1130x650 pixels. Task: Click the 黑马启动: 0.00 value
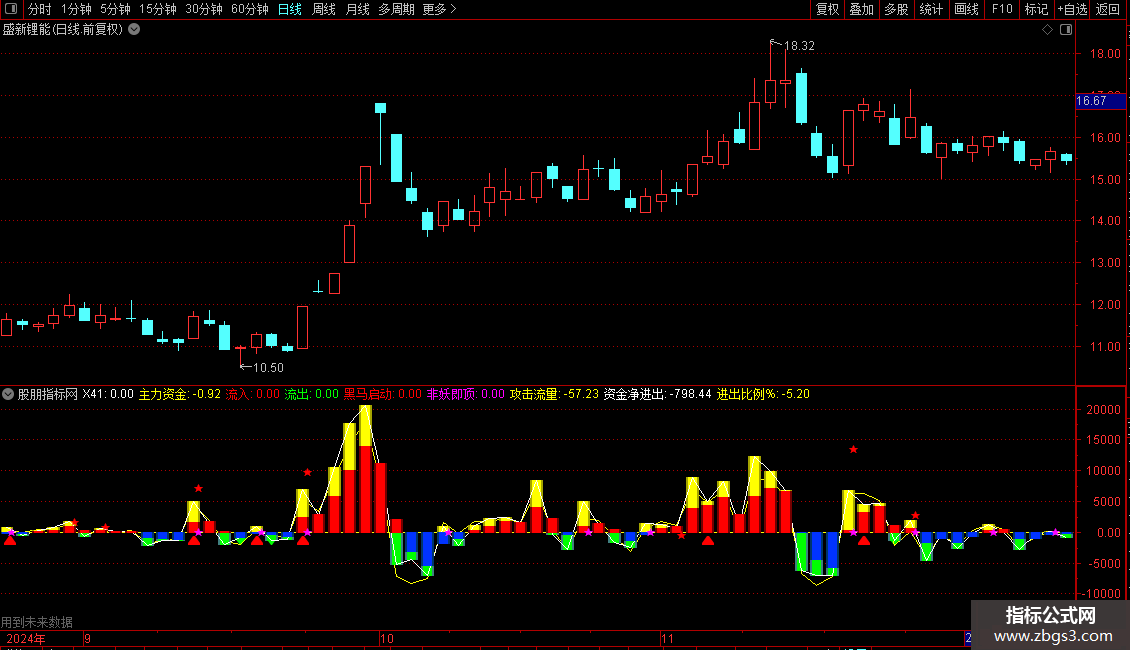point(383,394)
